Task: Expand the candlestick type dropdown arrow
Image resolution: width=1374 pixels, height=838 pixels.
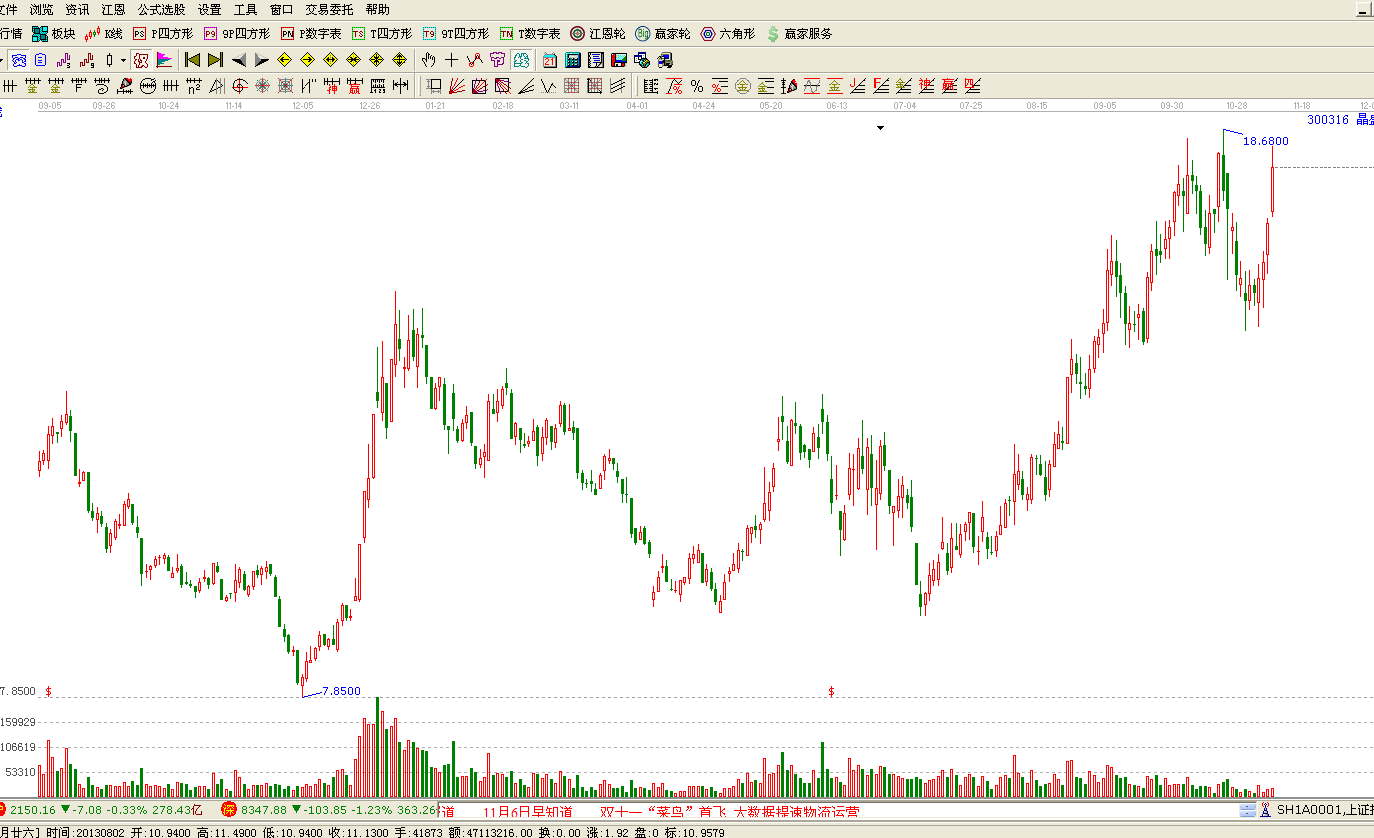Action: coord(123,60)
